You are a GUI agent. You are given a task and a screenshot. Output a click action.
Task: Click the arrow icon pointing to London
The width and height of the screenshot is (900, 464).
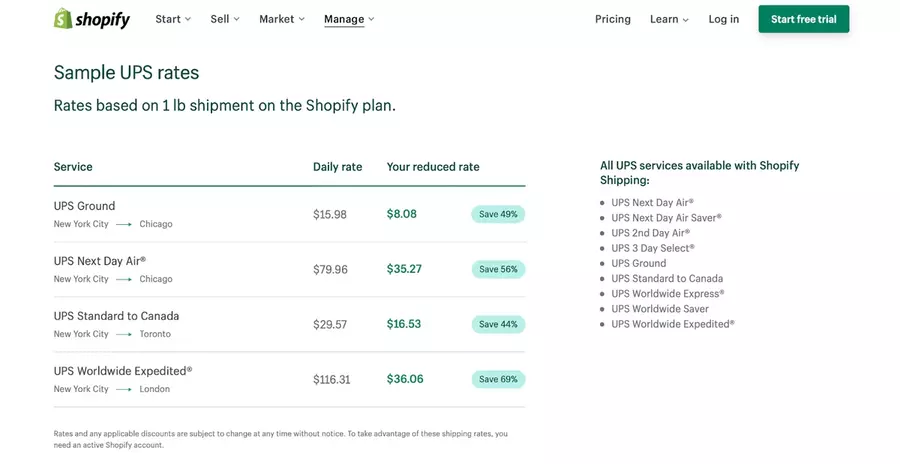pyautogui.click(x=124, y=389)
